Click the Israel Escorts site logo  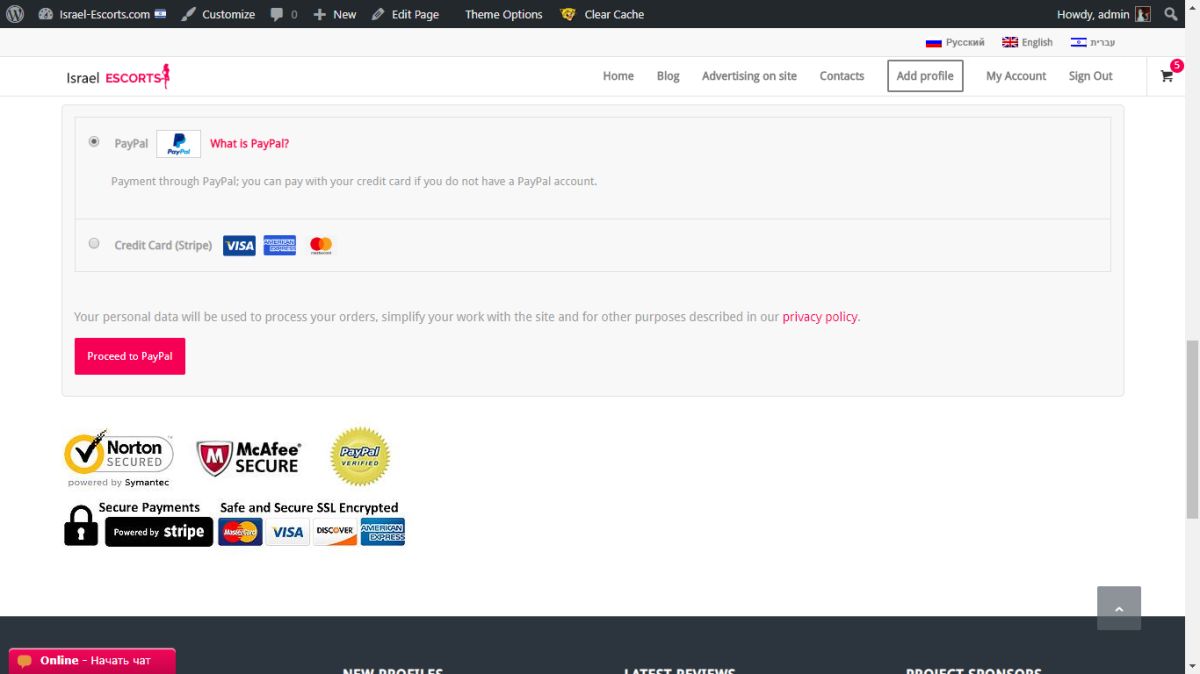[118, 76]
